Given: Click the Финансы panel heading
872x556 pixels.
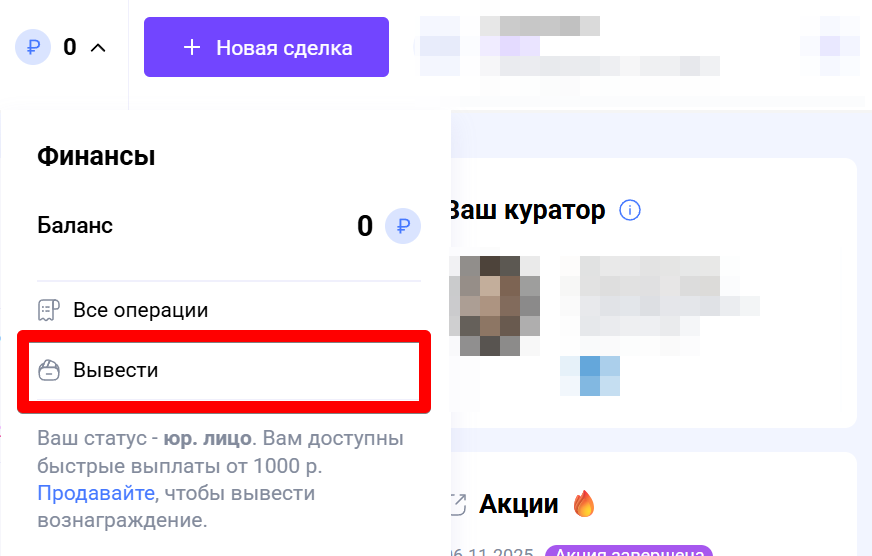Looking at the screenshot, I should point(96,156).
